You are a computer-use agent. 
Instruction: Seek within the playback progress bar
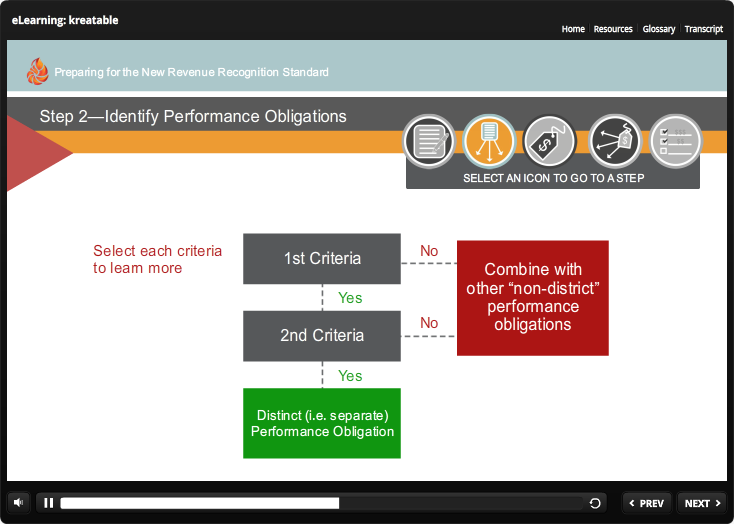(320, 503)
